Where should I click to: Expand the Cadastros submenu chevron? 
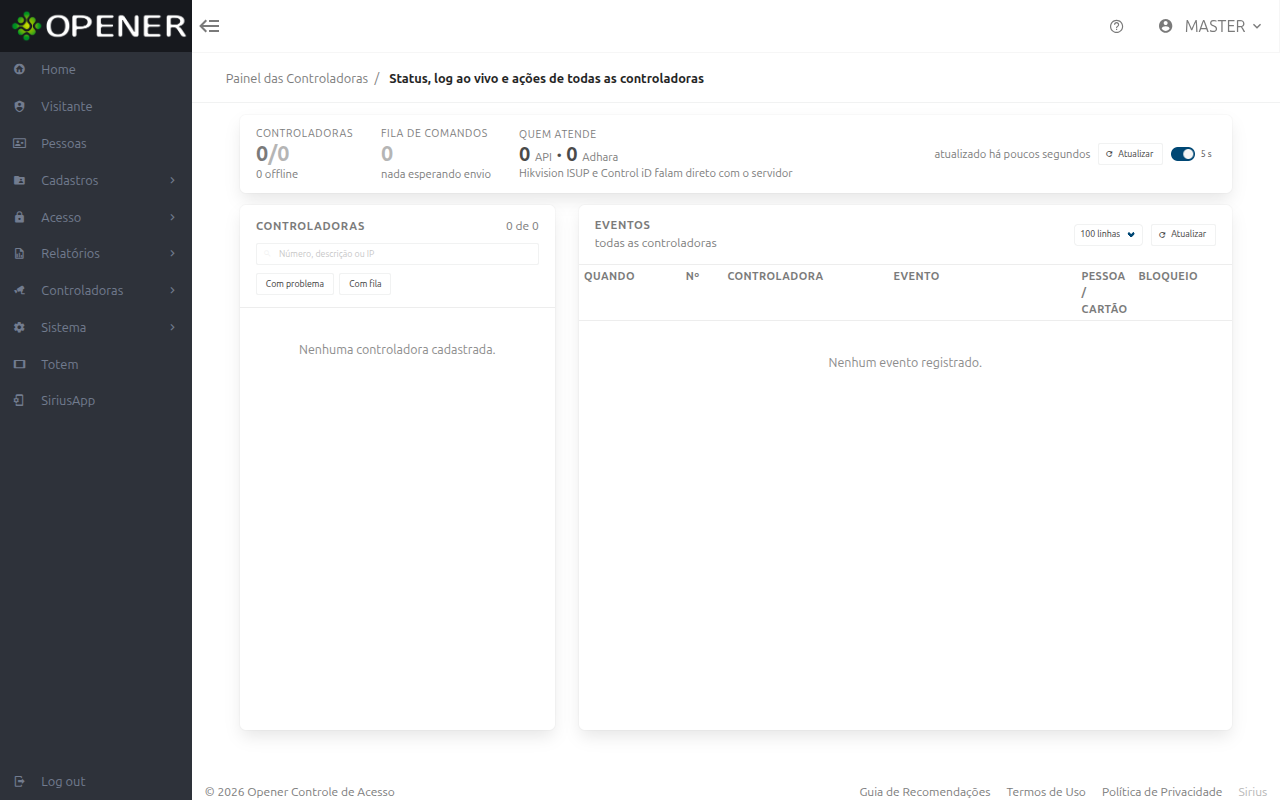pos(173,181)
